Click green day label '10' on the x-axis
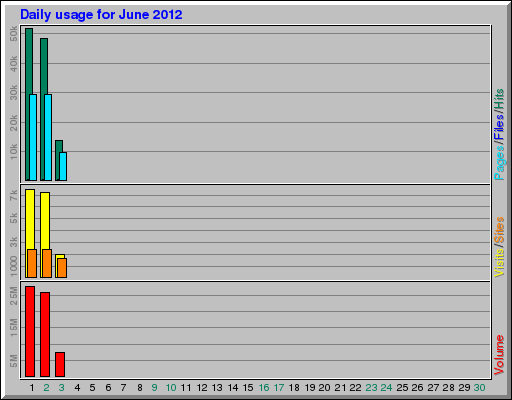 click(x=171, y=388)
